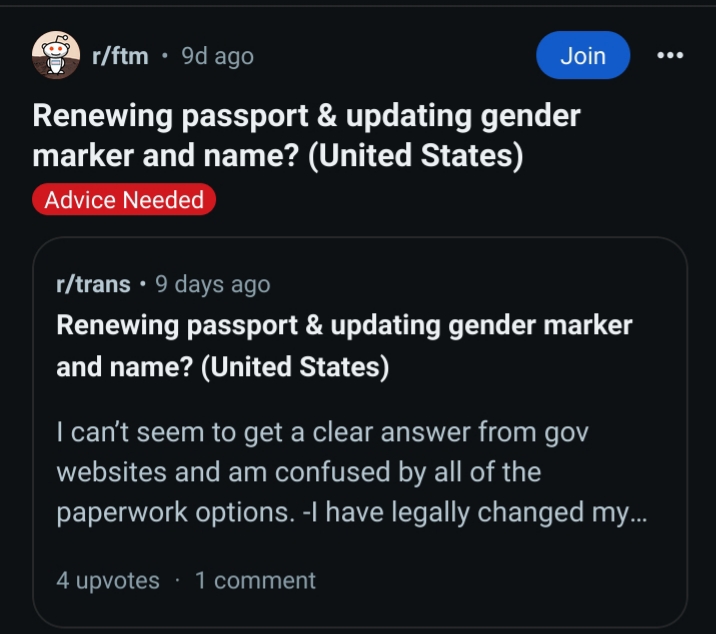Select the 'I can't seem to get' line

point(322,432)
